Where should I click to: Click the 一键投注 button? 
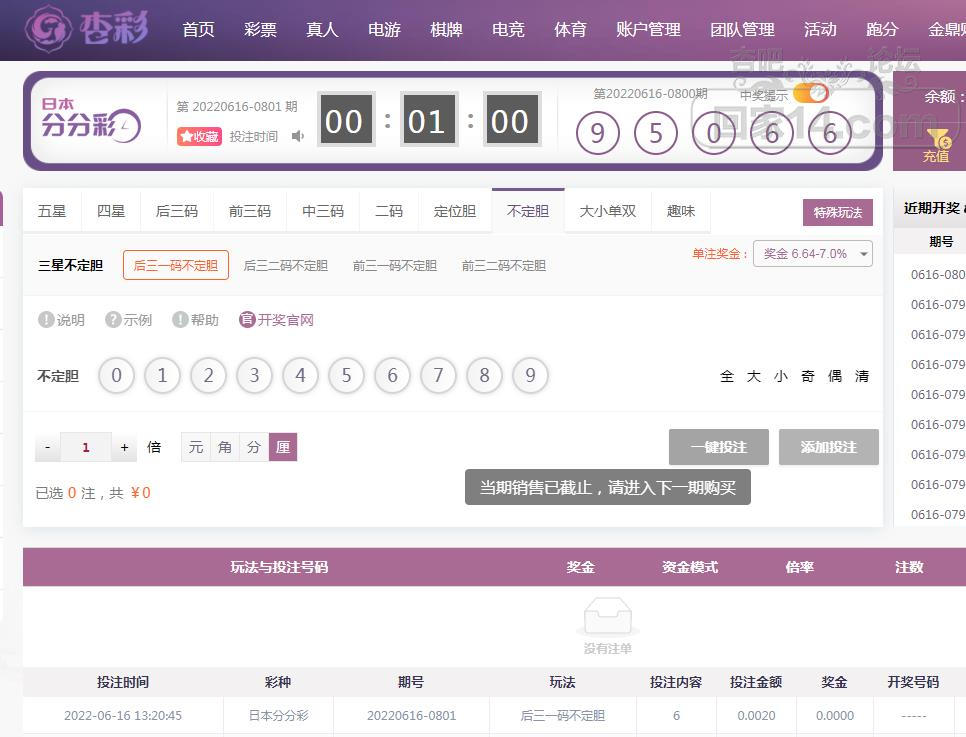[x=718, y=447]
